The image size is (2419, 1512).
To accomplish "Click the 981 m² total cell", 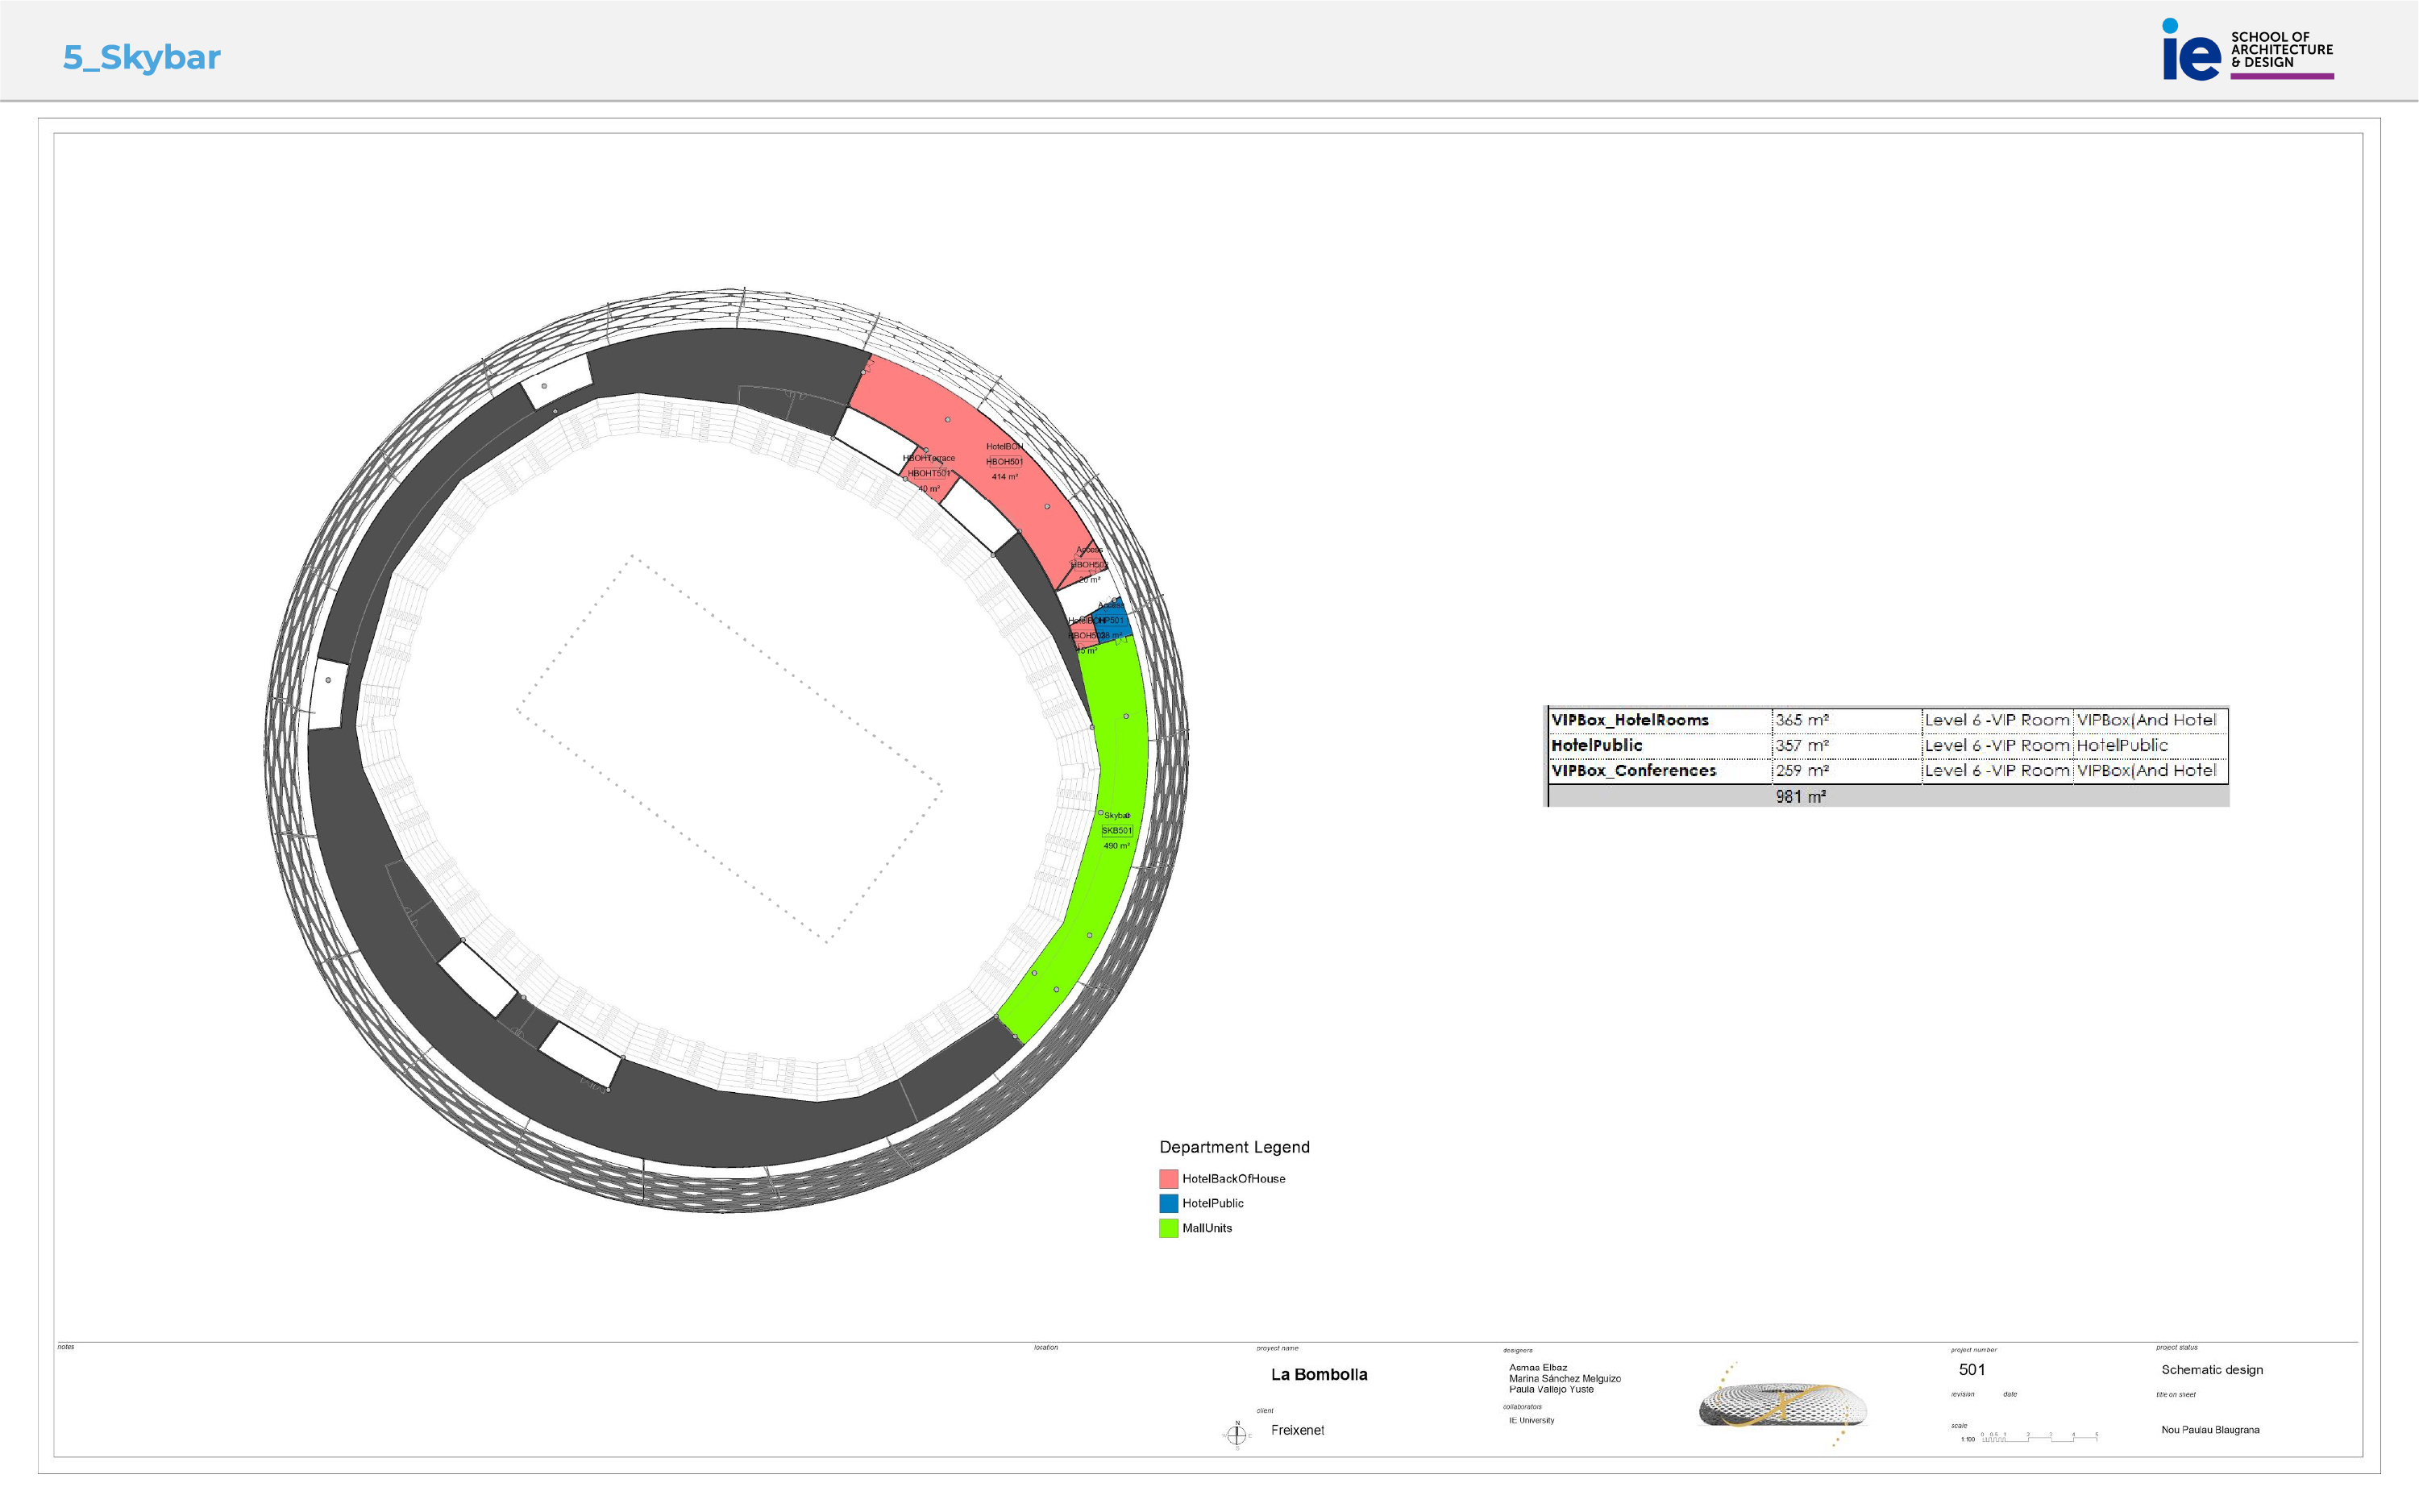I will [1800, 797].
